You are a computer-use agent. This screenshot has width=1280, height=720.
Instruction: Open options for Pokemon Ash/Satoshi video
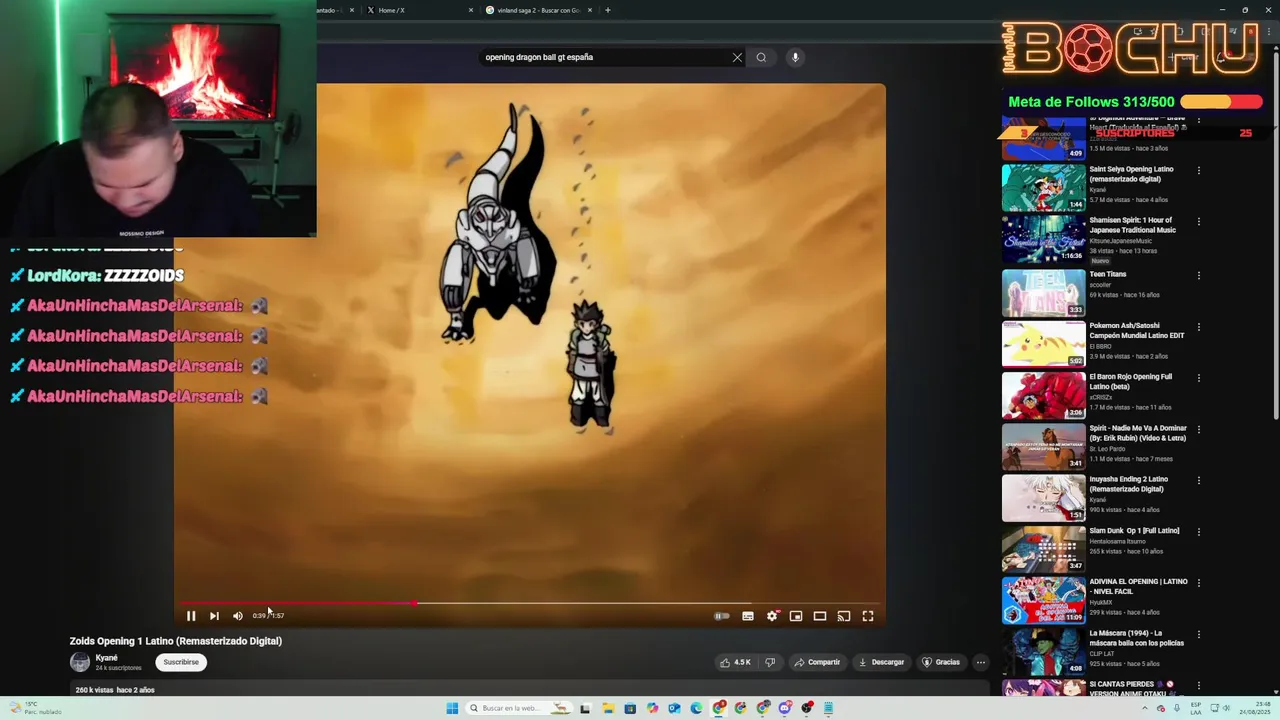point(1198,327)
